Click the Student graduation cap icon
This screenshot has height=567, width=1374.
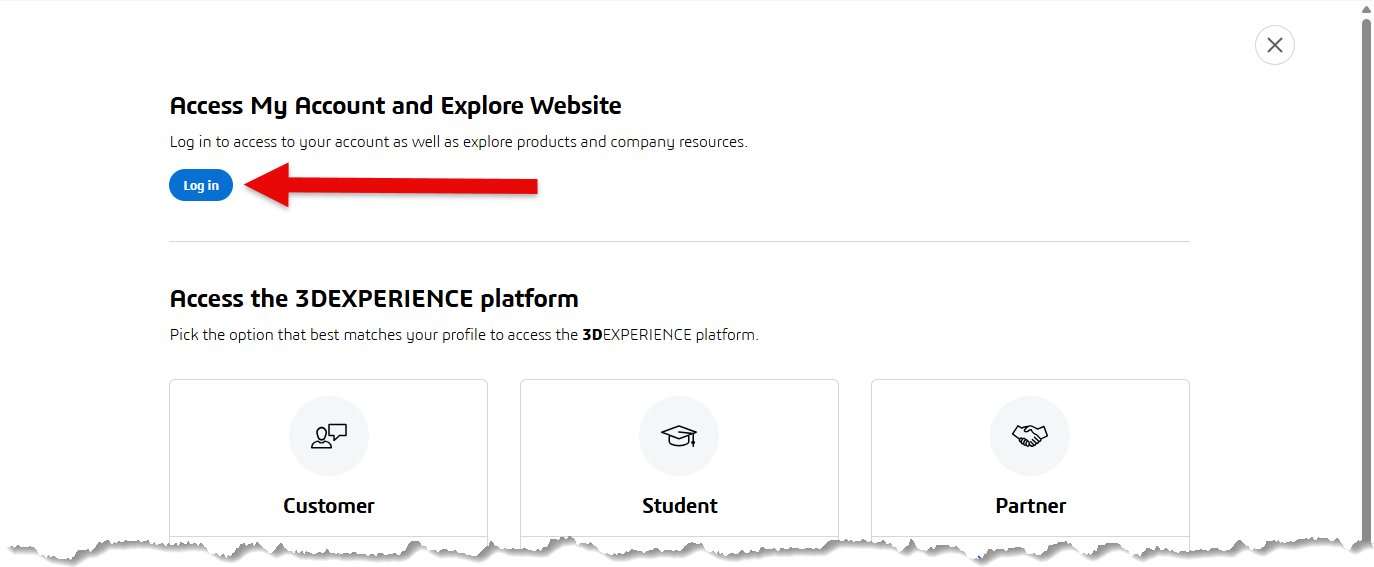(x=679, y=436)
